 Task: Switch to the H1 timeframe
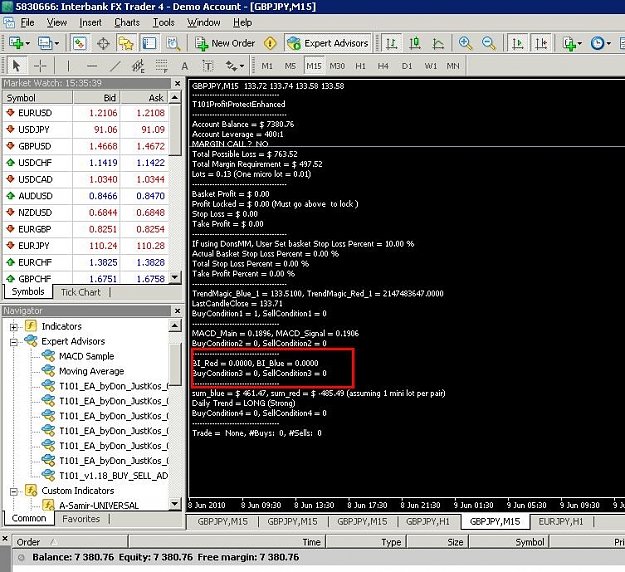pos(360,66)
